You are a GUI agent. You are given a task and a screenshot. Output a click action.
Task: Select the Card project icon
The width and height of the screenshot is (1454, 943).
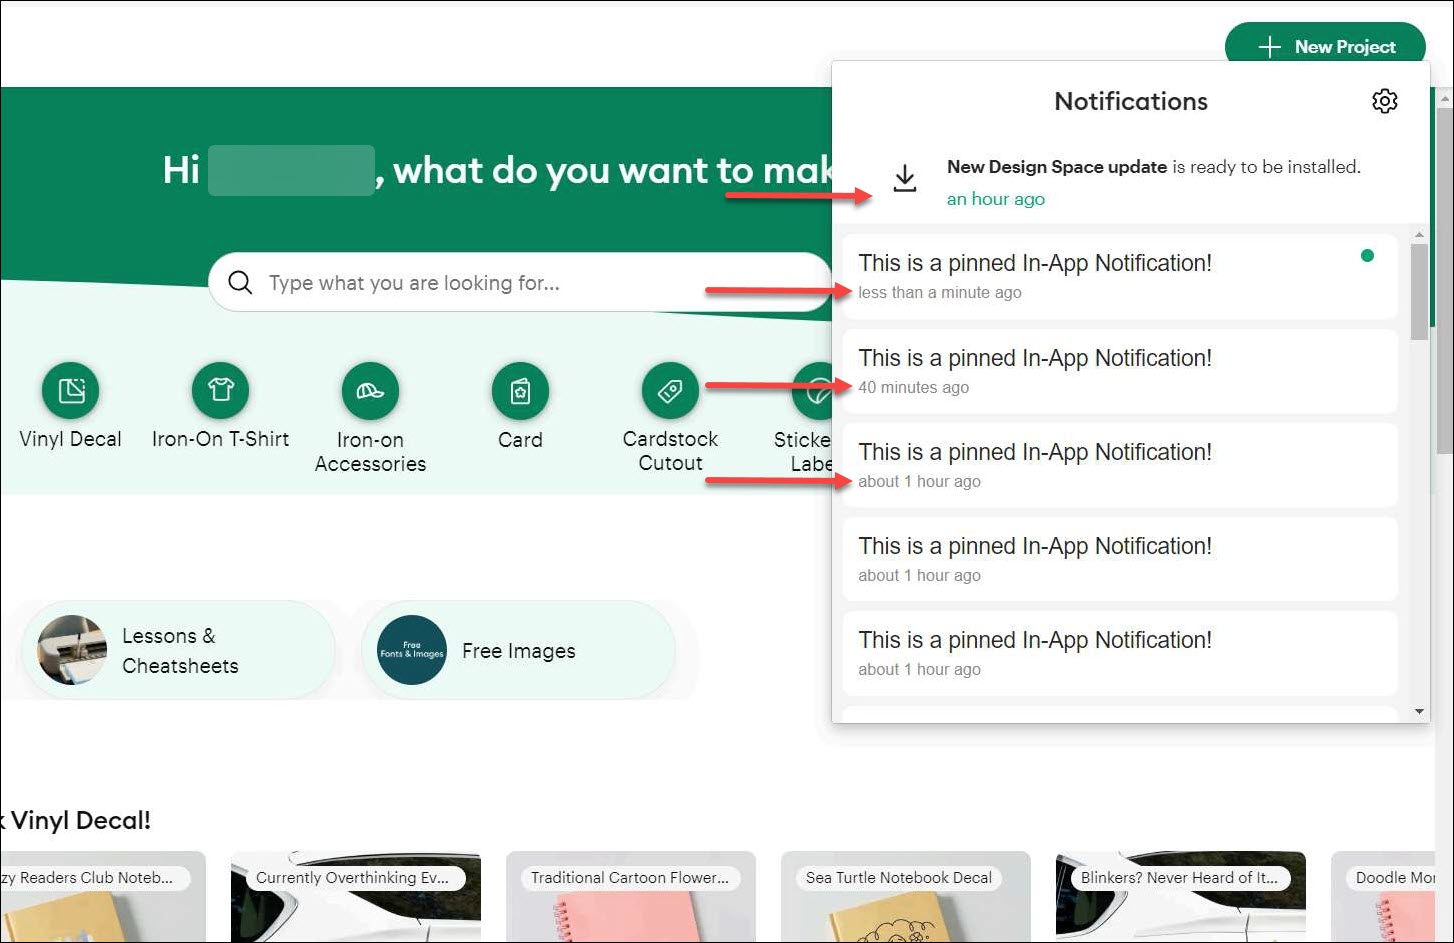tap(520, 390)
